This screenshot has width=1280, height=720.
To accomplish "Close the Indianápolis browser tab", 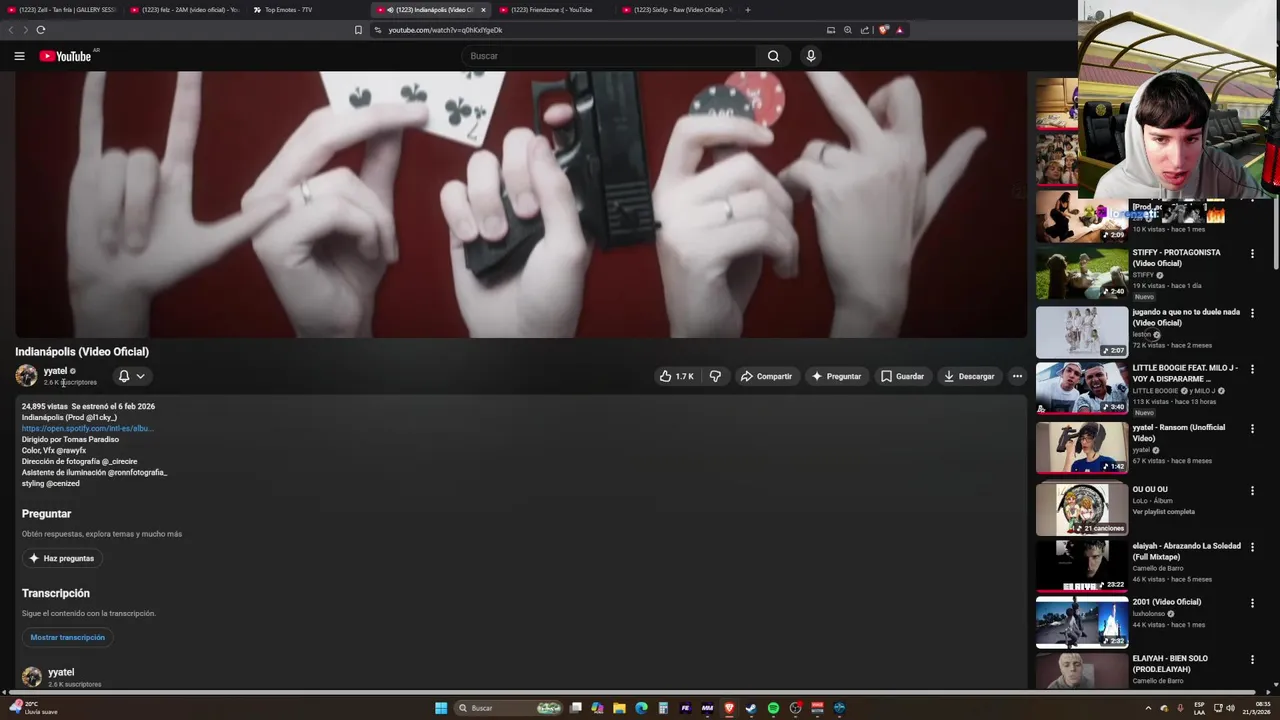I will point(483,10).
